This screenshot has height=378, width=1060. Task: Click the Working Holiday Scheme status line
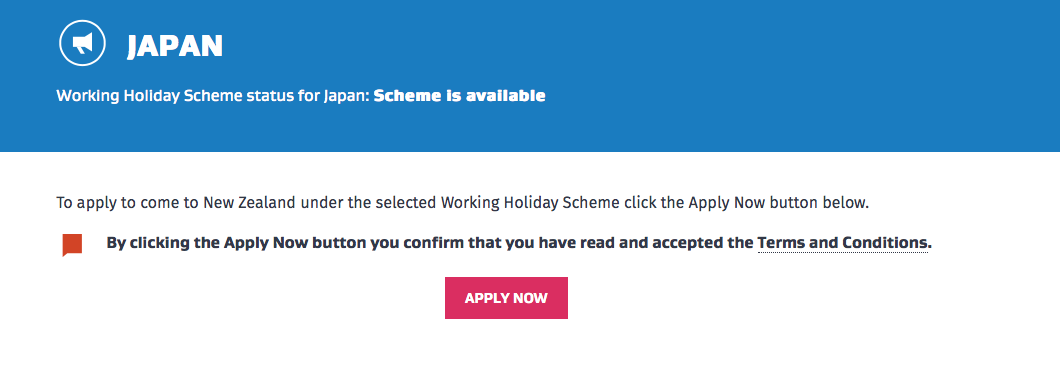coord(301,96)
